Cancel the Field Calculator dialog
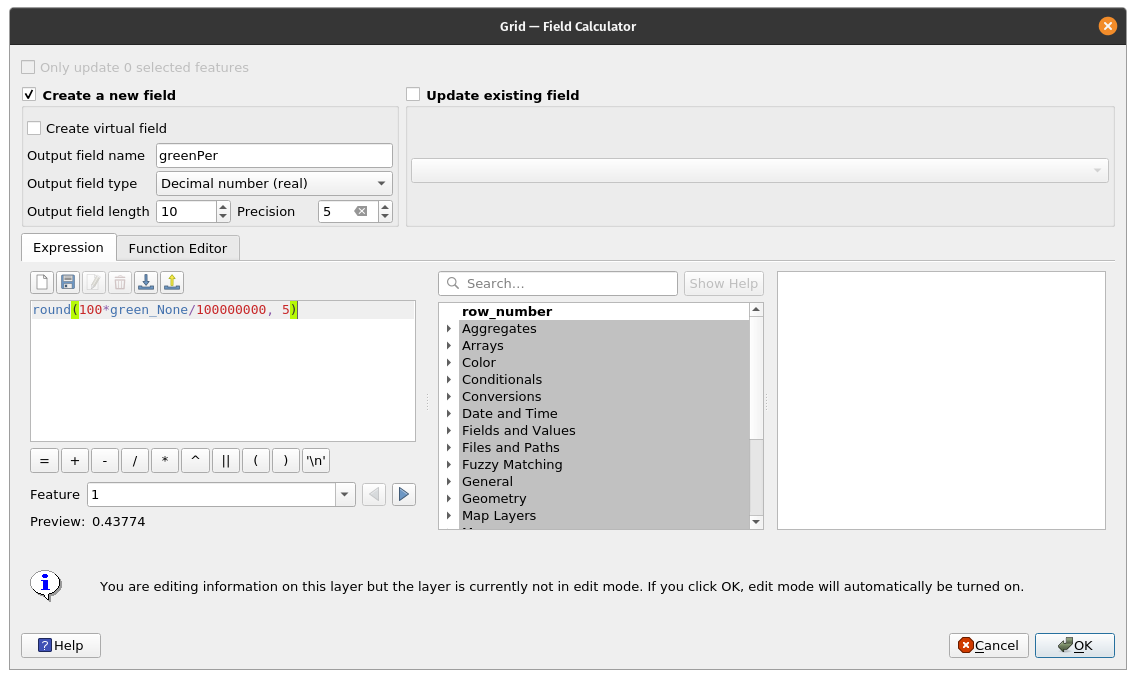This screenshot has width=1136, height=679. 988,646
